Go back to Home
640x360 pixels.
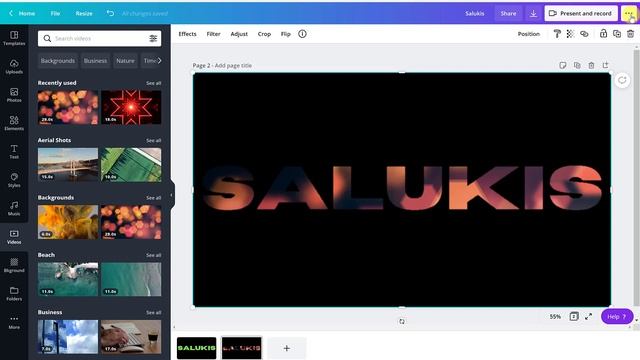click(x=22, y=13)
